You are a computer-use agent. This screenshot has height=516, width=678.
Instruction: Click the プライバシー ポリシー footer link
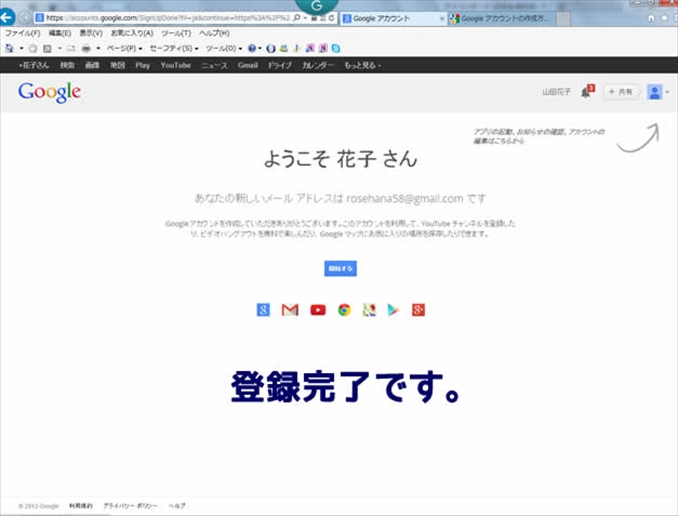pyautogui.click(x=130, y=506)
